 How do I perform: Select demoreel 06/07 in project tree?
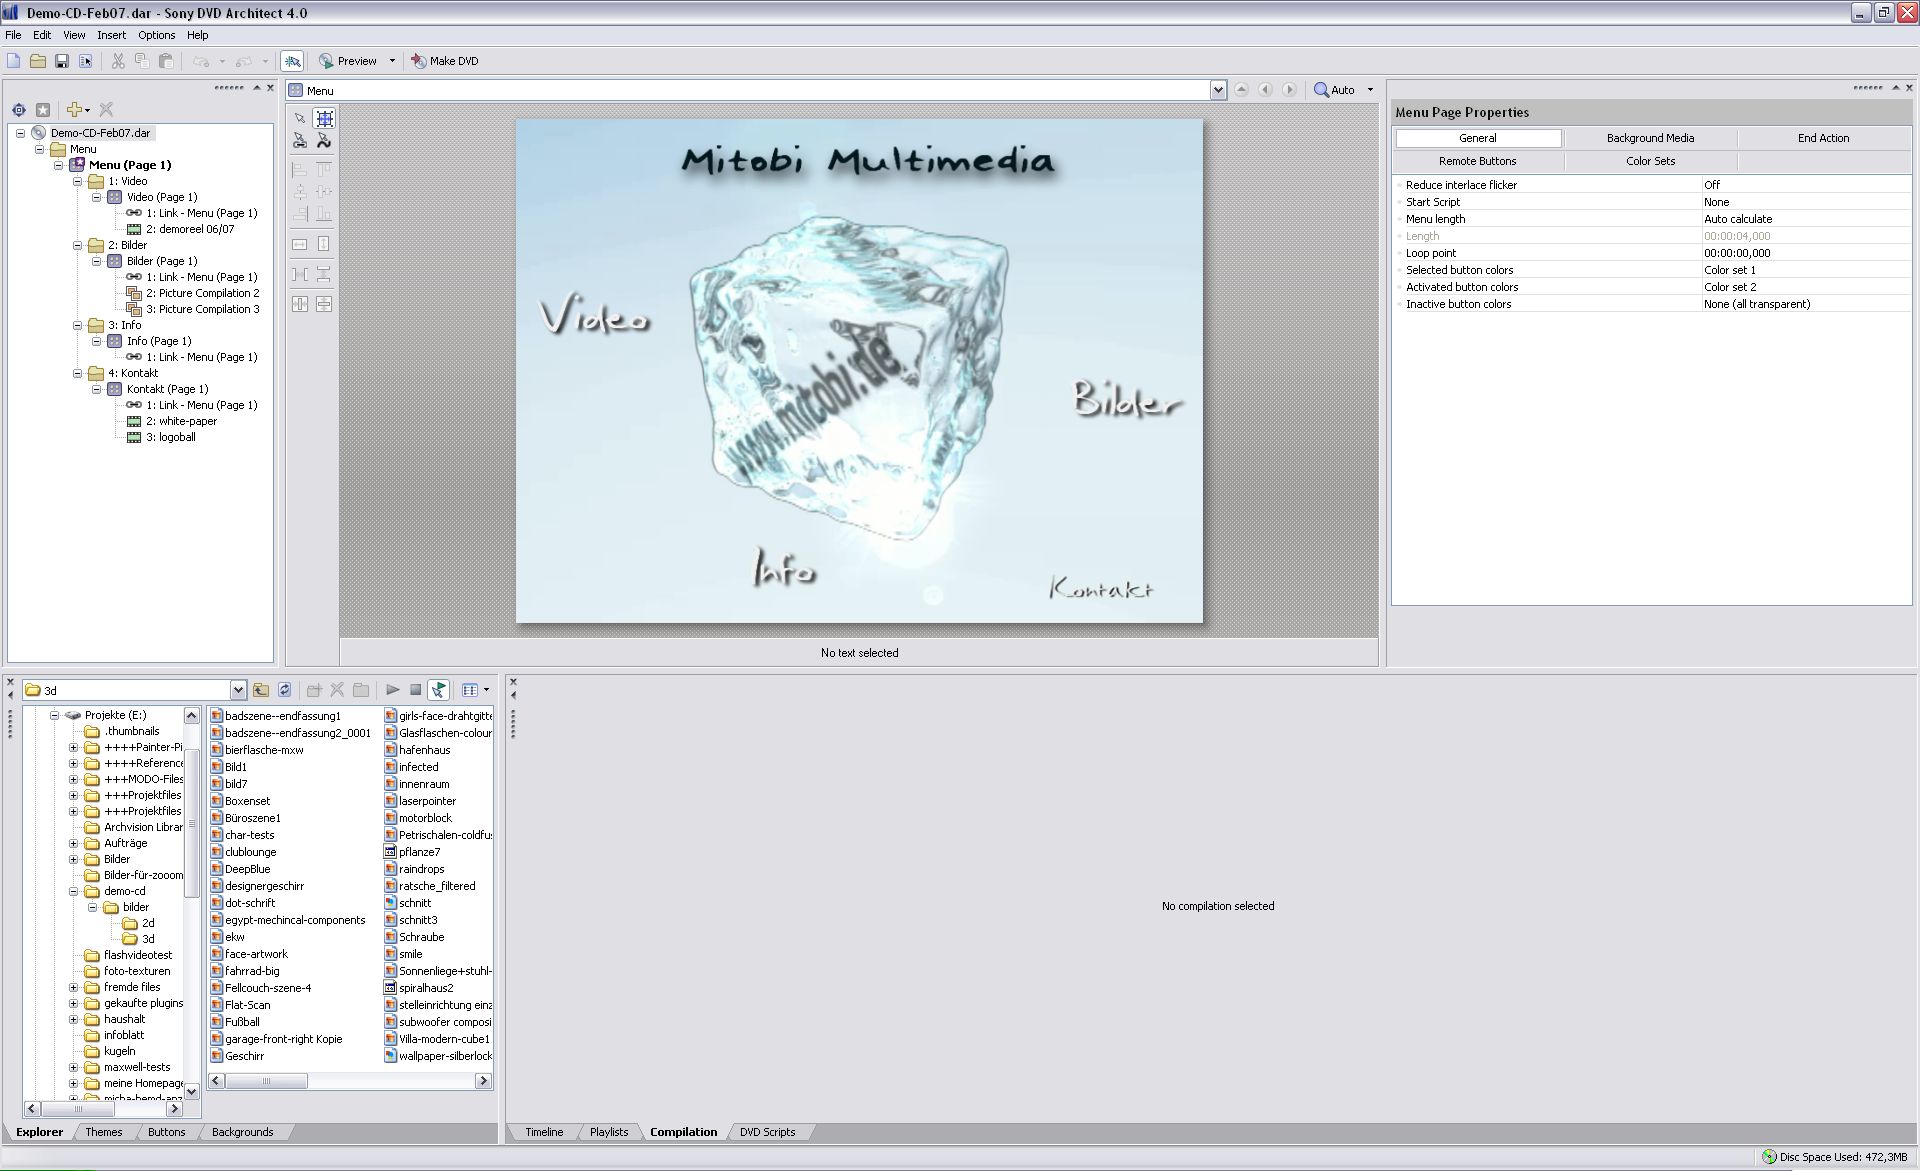coord(190,229)
